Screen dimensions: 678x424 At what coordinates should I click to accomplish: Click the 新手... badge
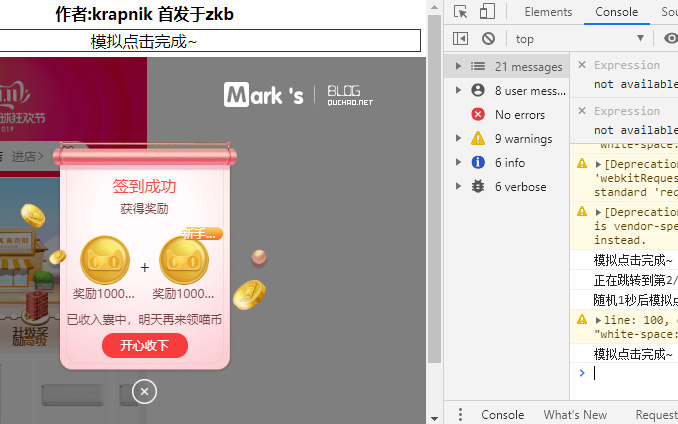(202, 234)
